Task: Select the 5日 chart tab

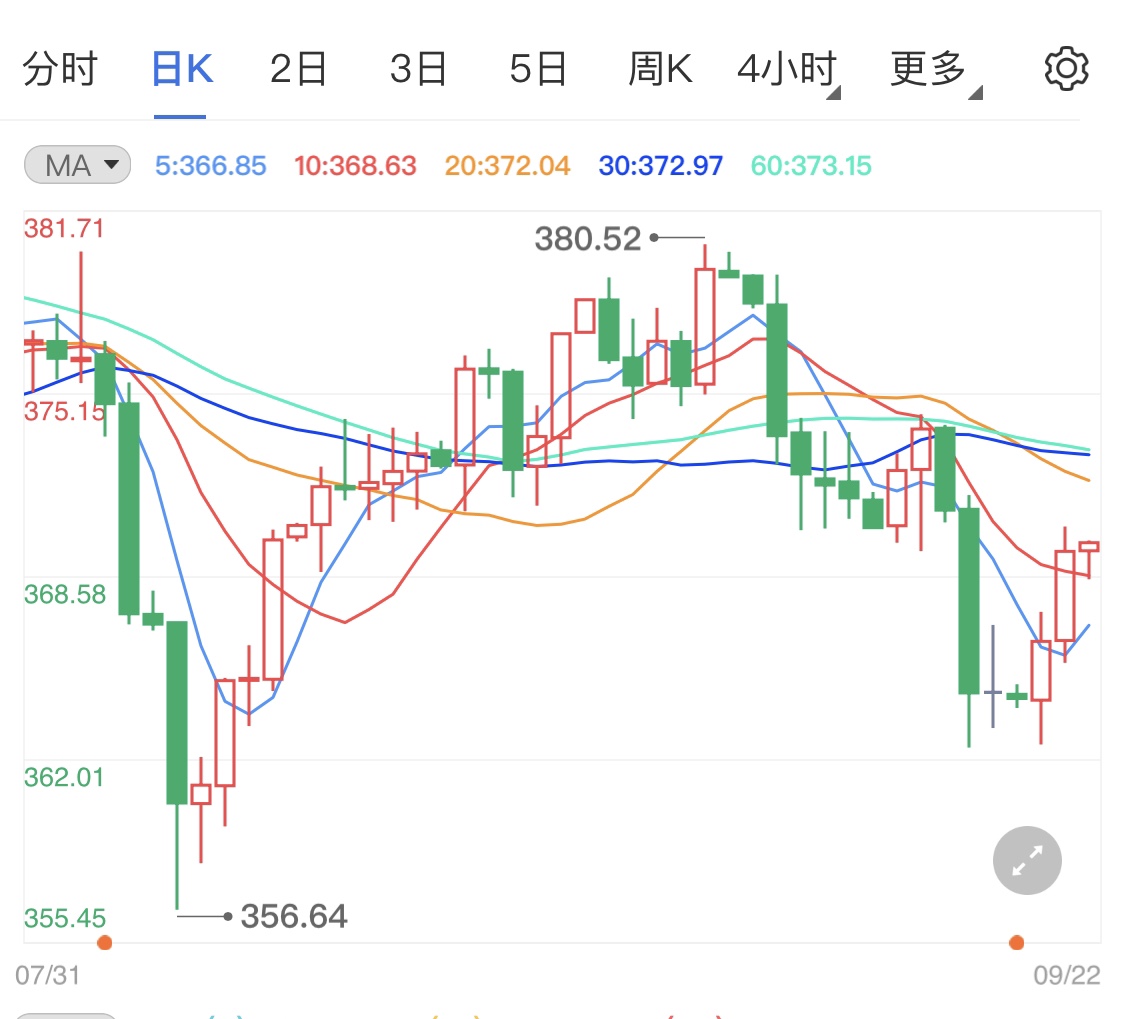Action: pyautogui.click(x=538, y=67)
